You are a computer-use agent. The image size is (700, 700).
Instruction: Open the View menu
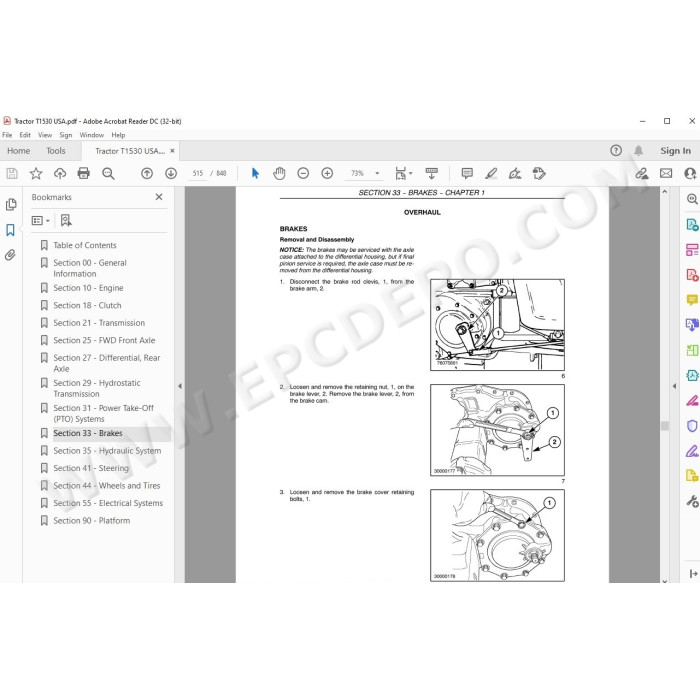pos(45,135)
